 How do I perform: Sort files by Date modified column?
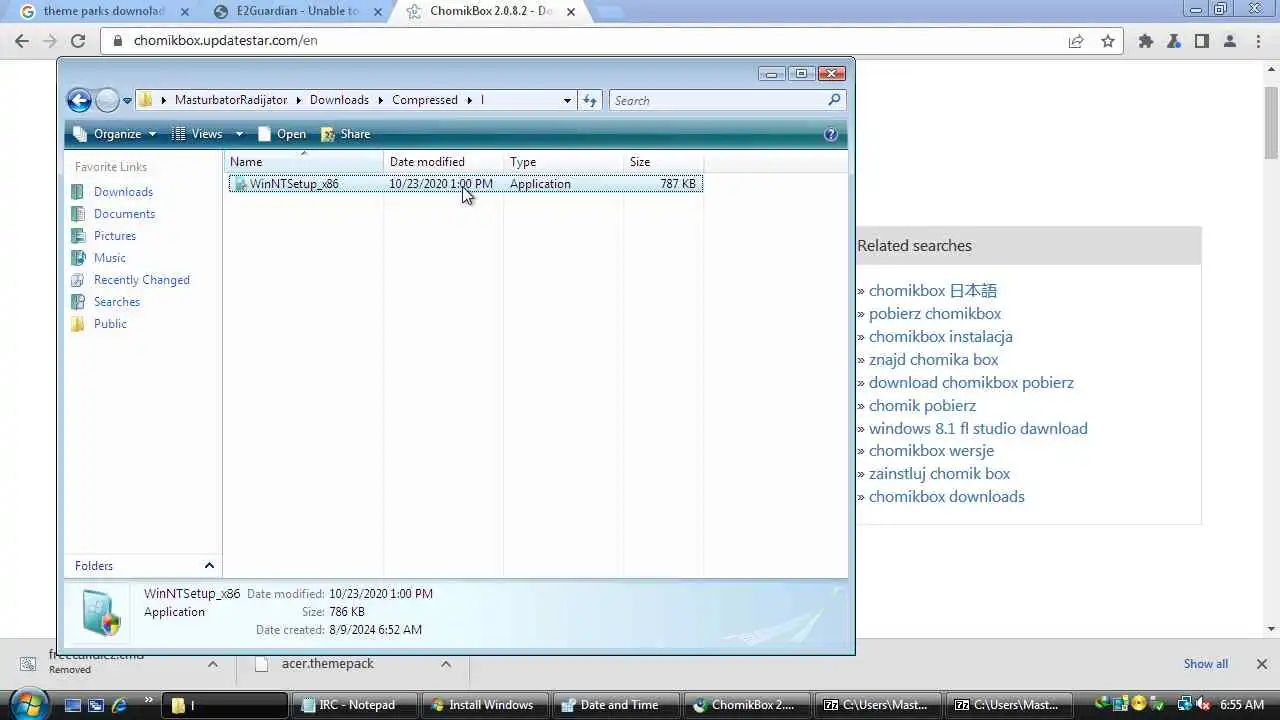pyautogui.click(x=443, y=162)
